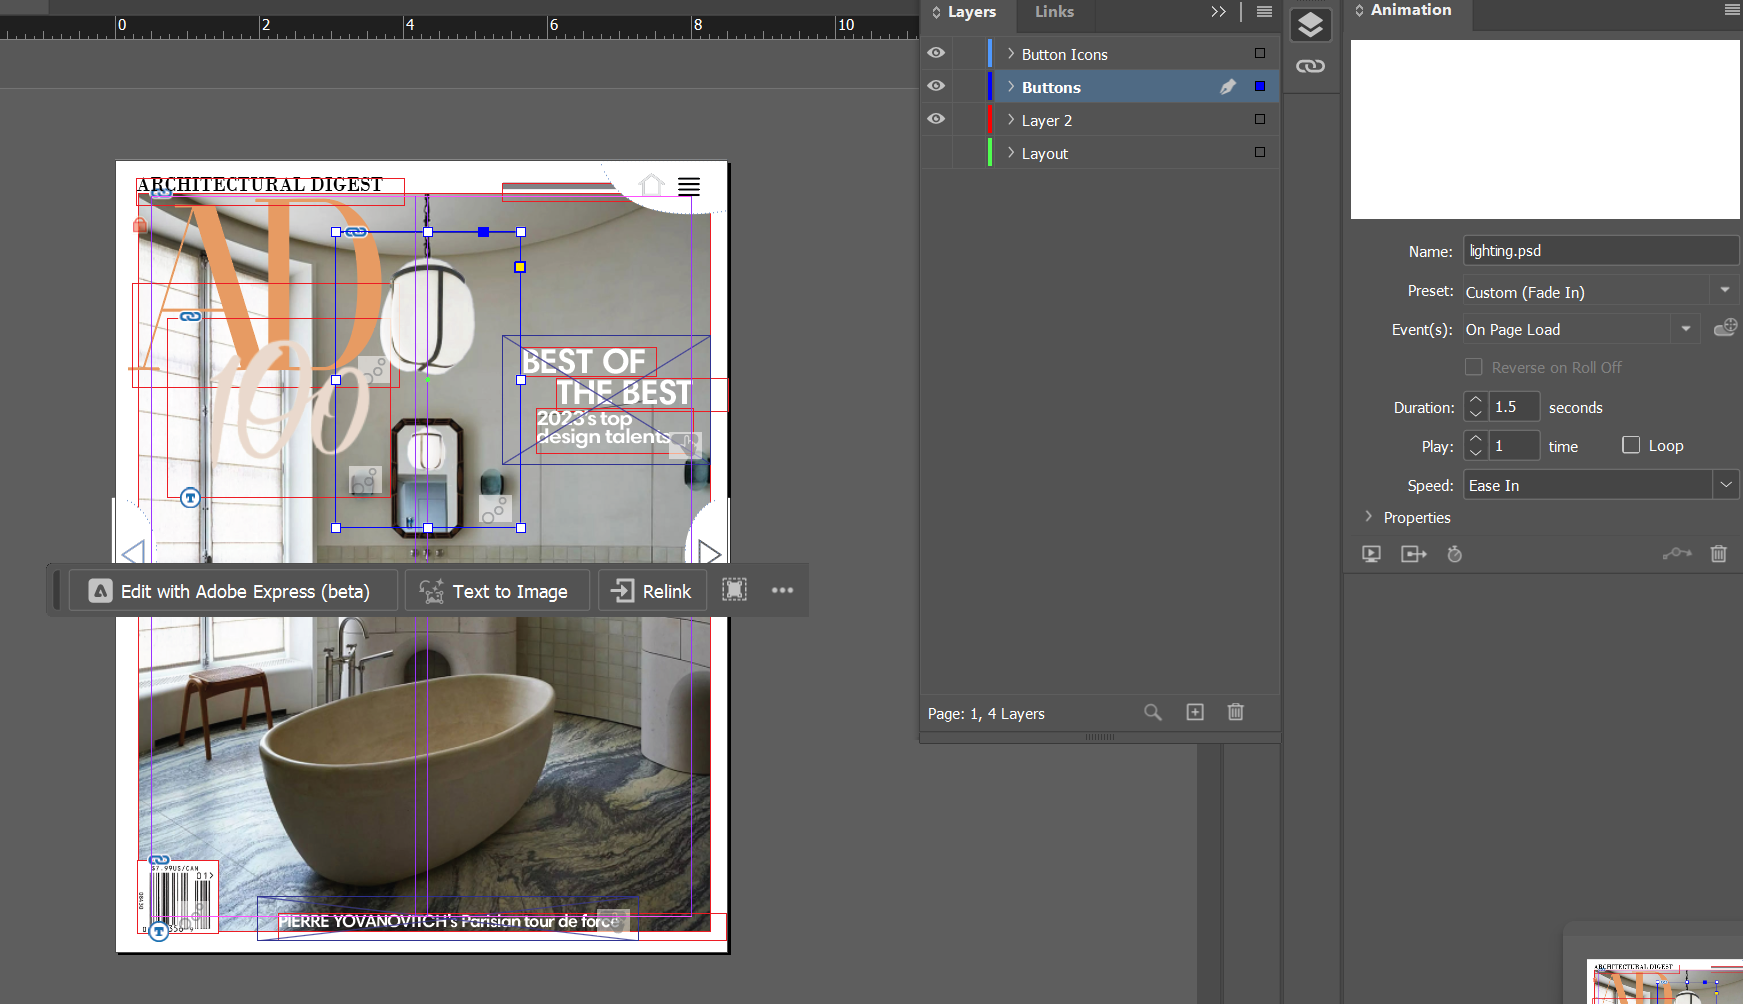Toggle visibility of the Layer 2 layer
1743x1004 pixels.
pos(936,118)
